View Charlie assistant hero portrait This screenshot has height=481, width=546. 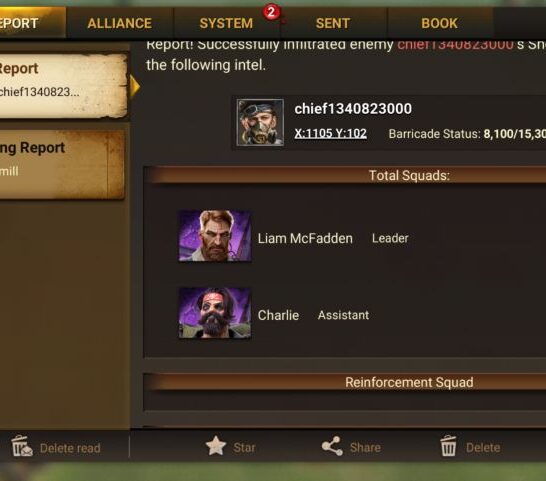coord(214,313)
